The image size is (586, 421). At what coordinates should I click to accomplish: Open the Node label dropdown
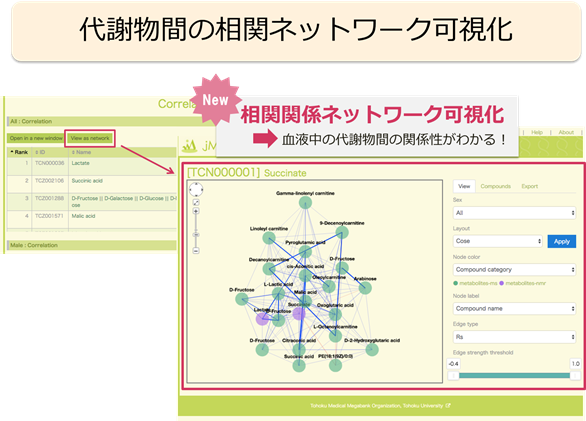tap(514, 308)
